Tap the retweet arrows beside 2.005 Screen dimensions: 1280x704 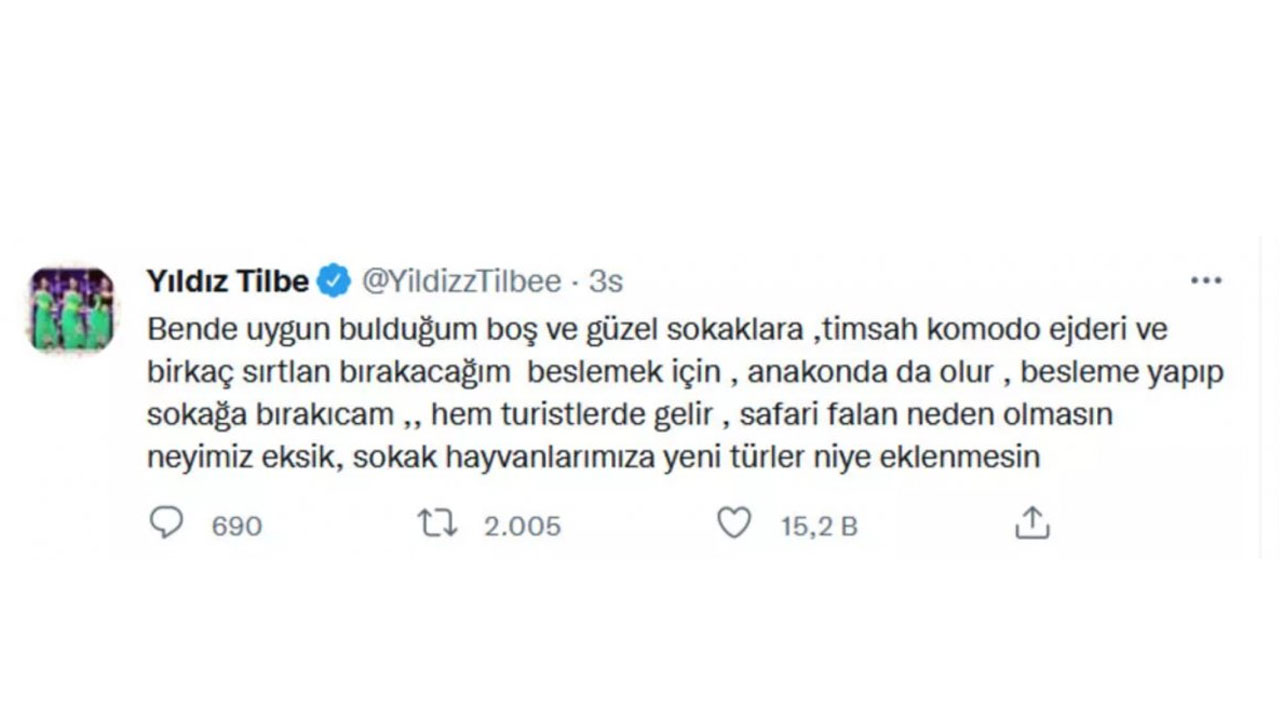coord(436,522)
